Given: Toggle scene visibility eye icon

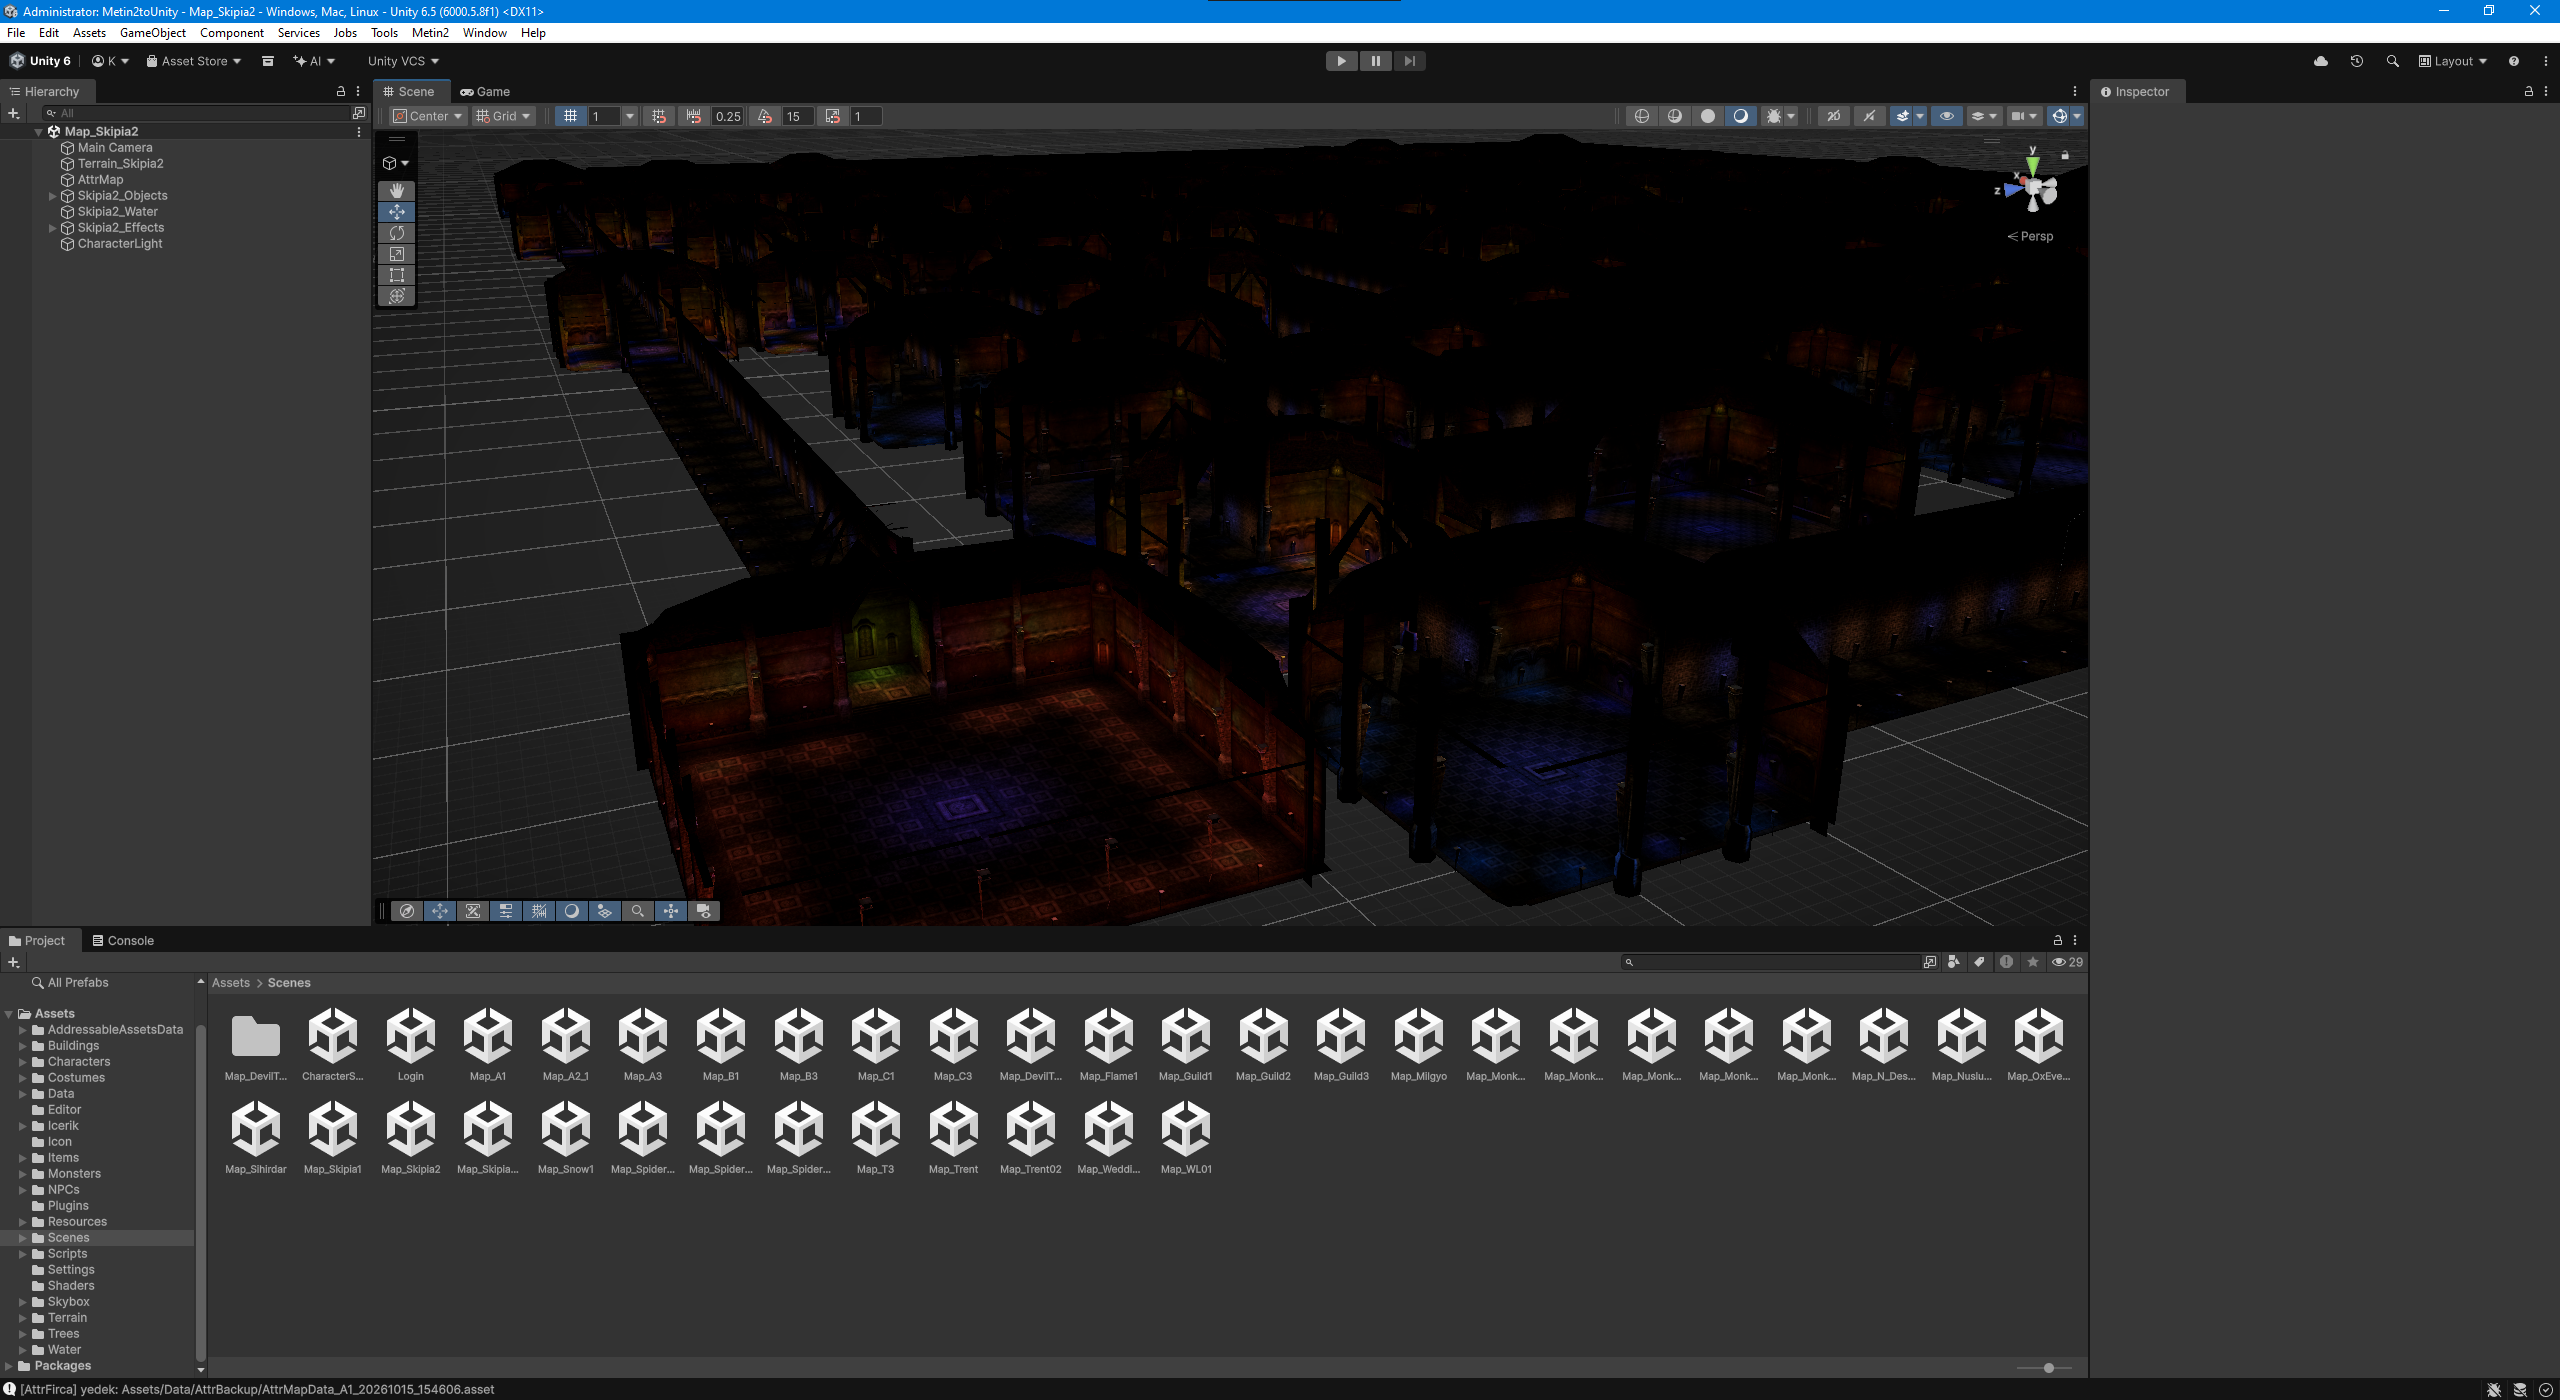Looking at the screenshot, I should coord(1947,116).
